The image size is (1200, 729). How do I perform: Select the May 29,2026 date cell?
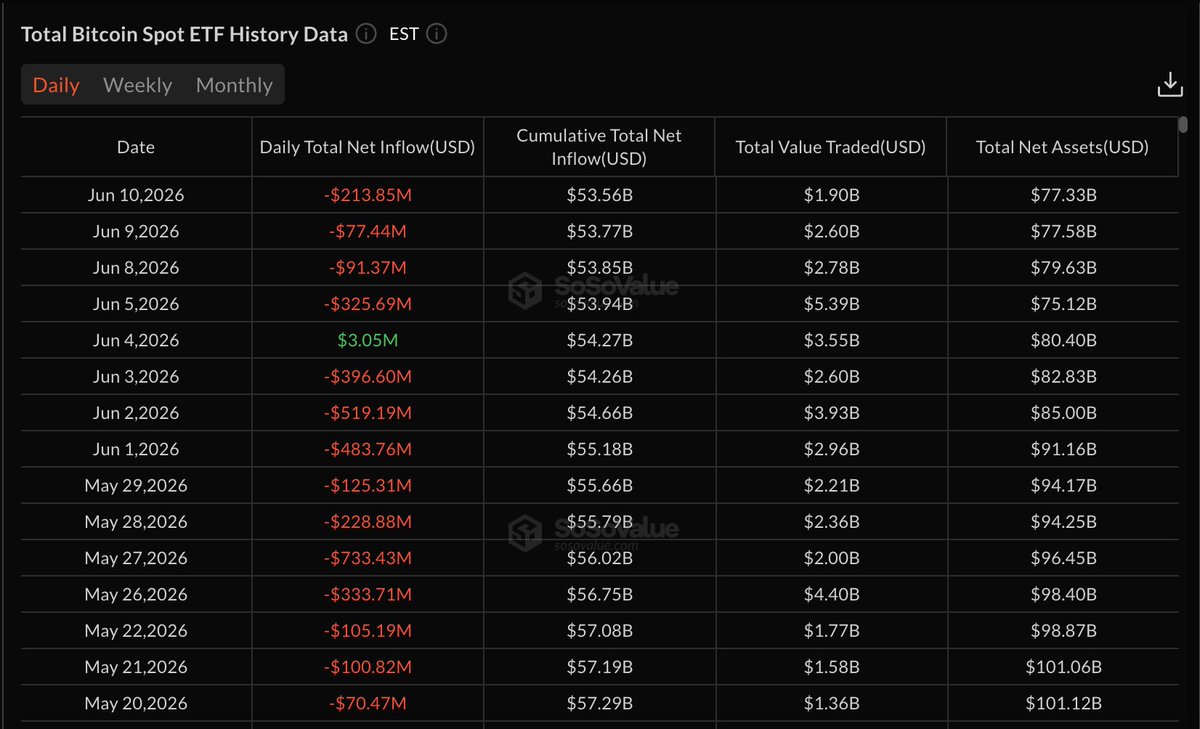pyautogui.click(x=136, y=485)
